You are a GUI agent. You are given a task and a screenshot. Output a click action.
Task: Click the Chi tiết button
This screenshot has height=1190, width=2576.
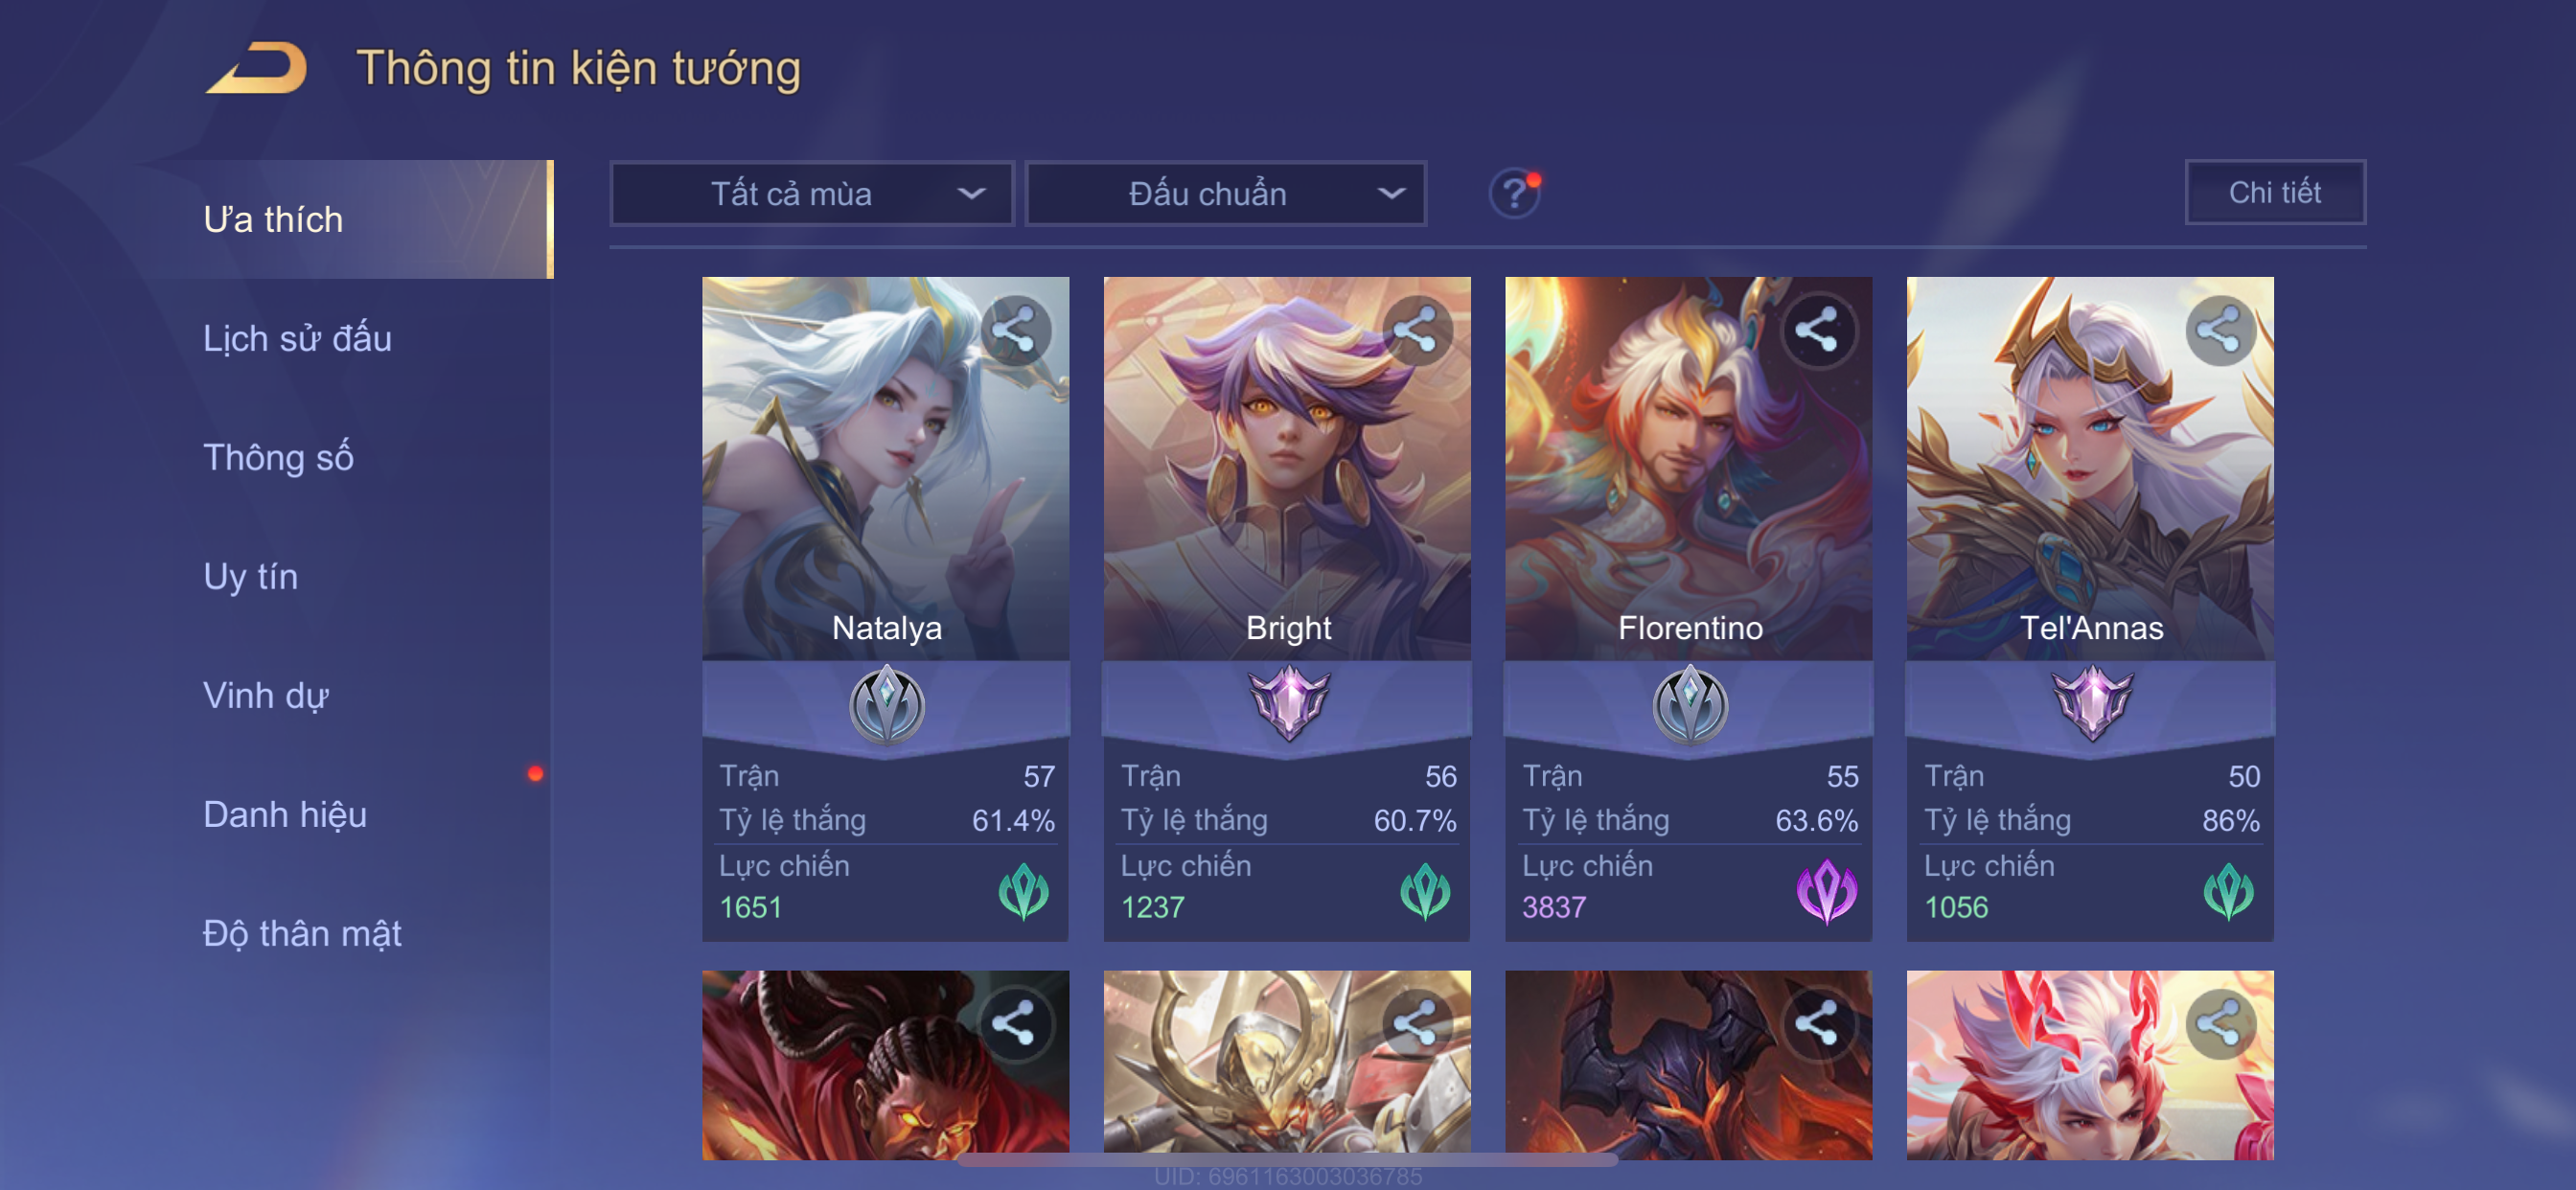(x=2275, y=192)
